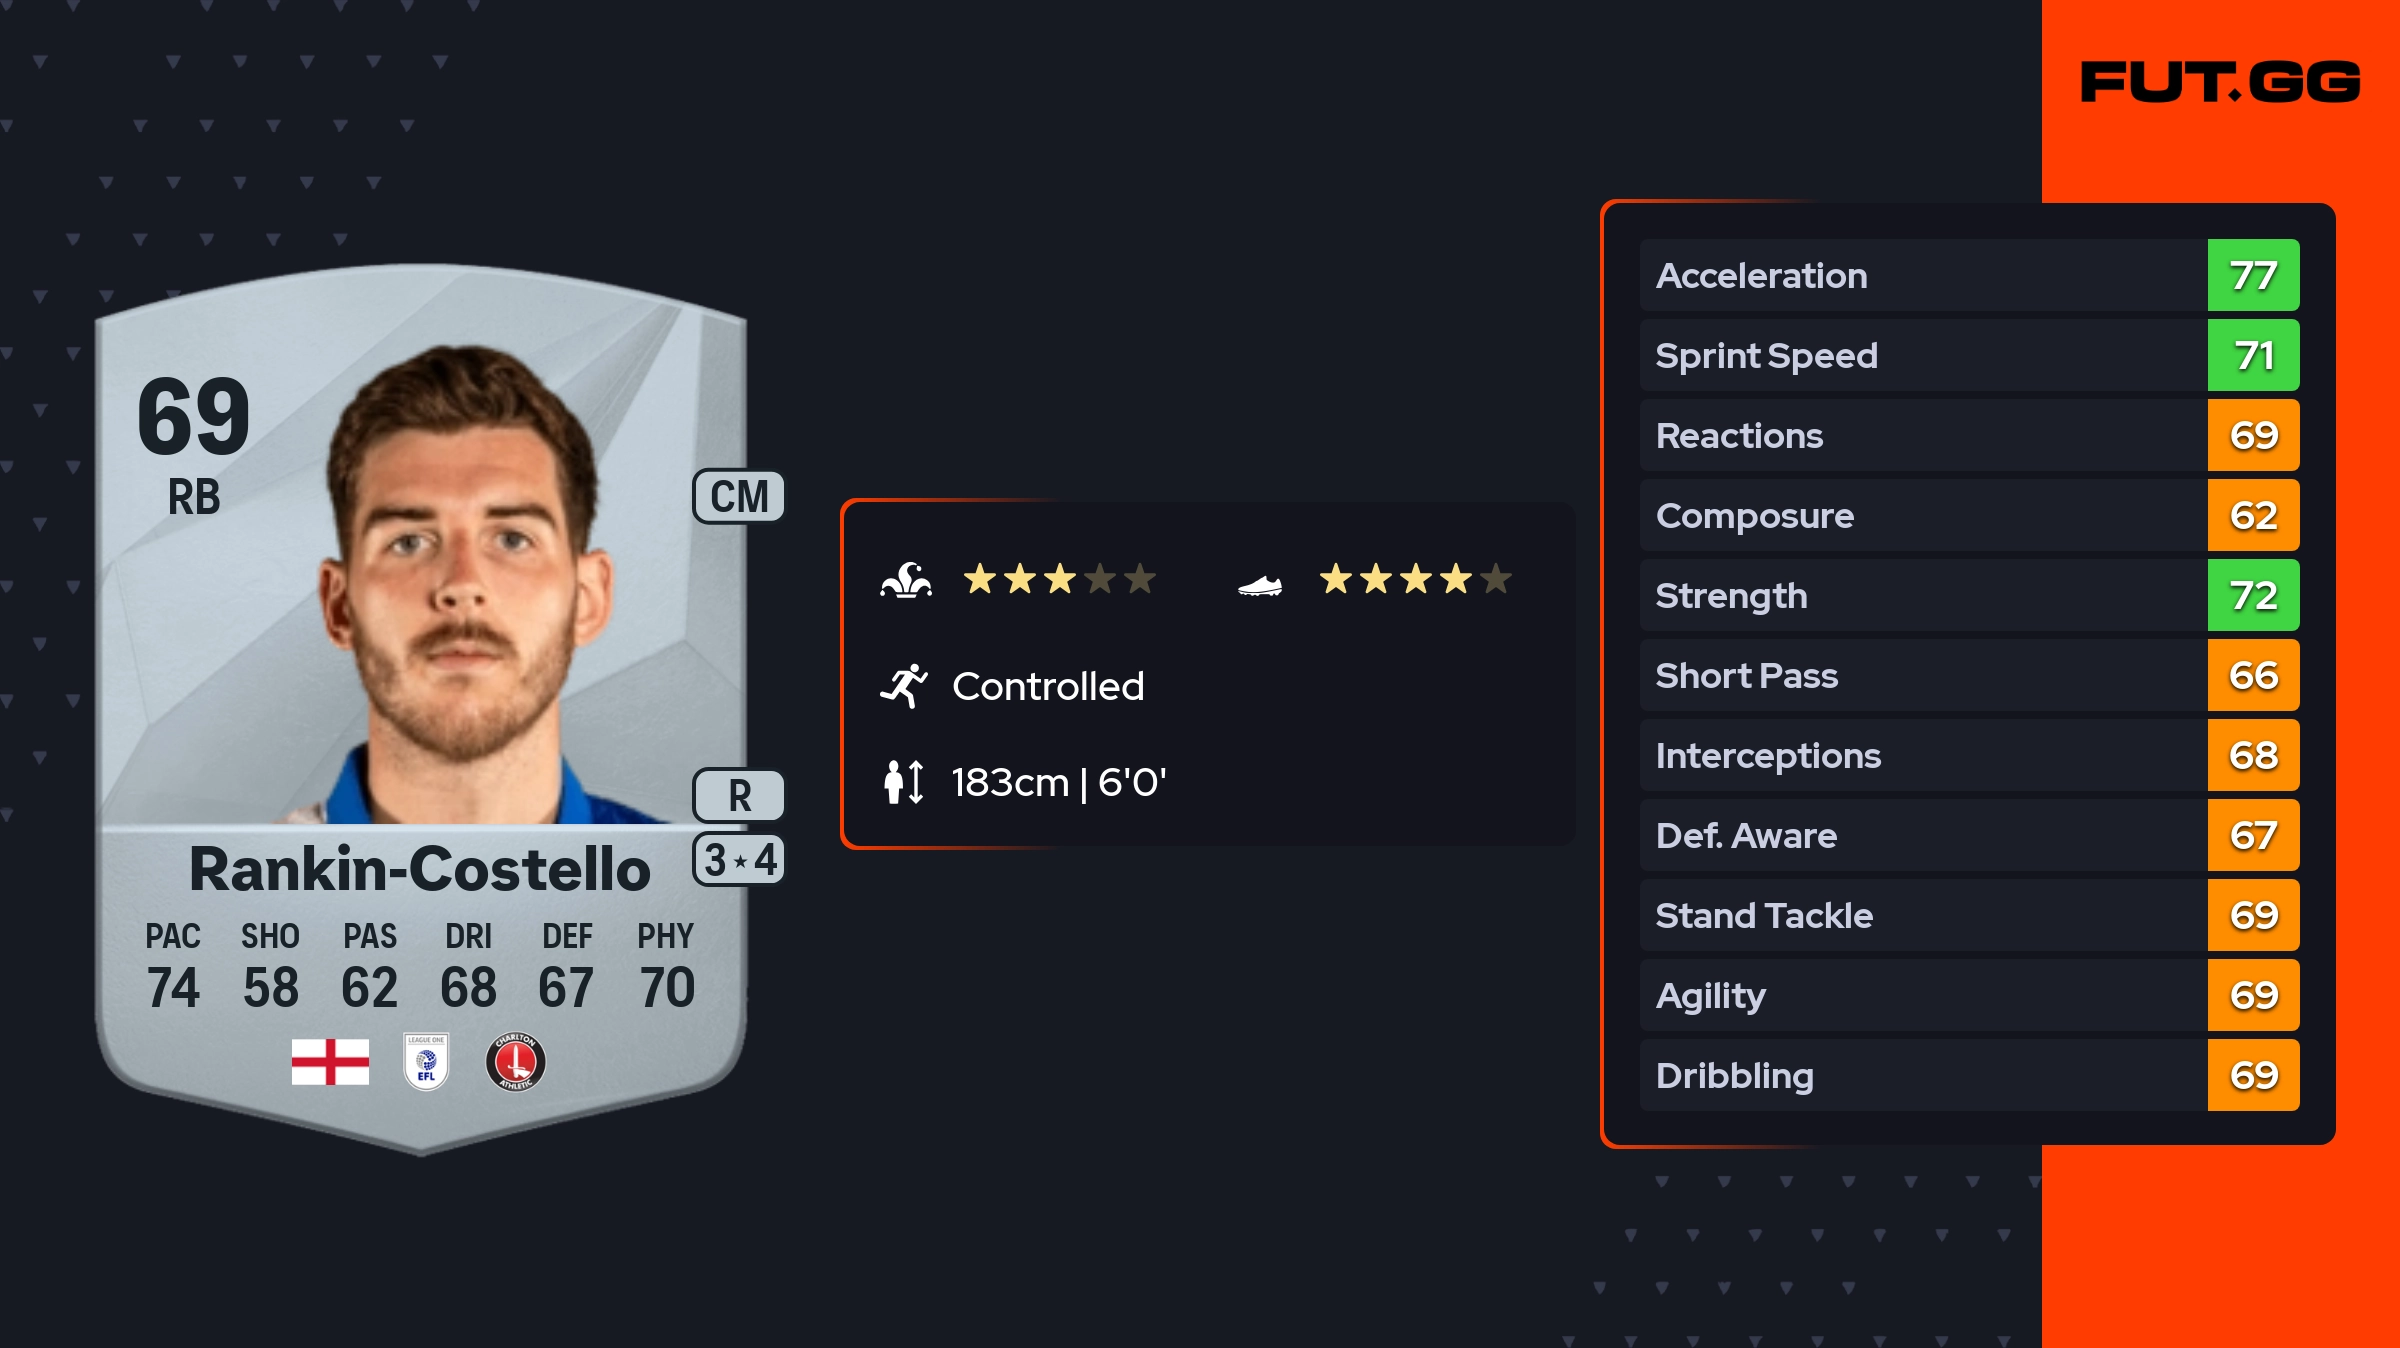The image size is (2400, 1348).
Task: Select the Interceptions stat row
Action: pos(1922,756)
